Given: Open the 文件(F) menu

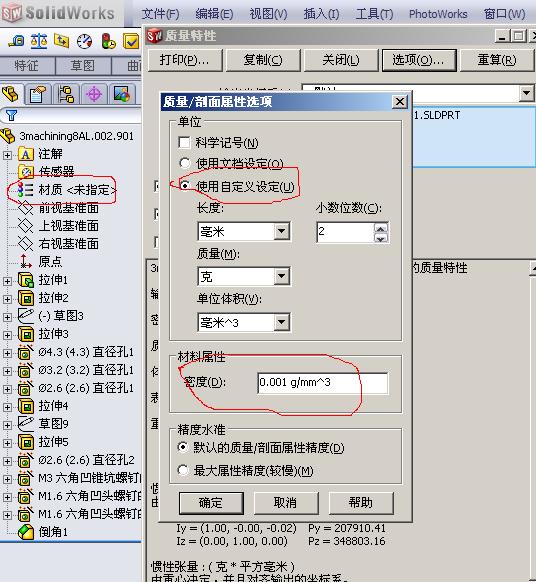Looking at the screenshot, I should coord(160,14).
